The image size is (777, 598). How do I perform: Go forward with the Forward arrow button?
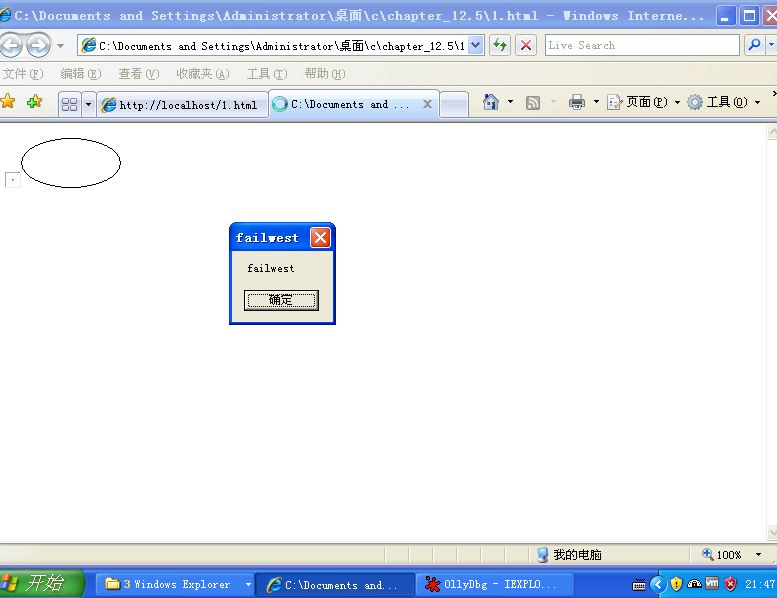pyautogui.click(x=38, y=46)
